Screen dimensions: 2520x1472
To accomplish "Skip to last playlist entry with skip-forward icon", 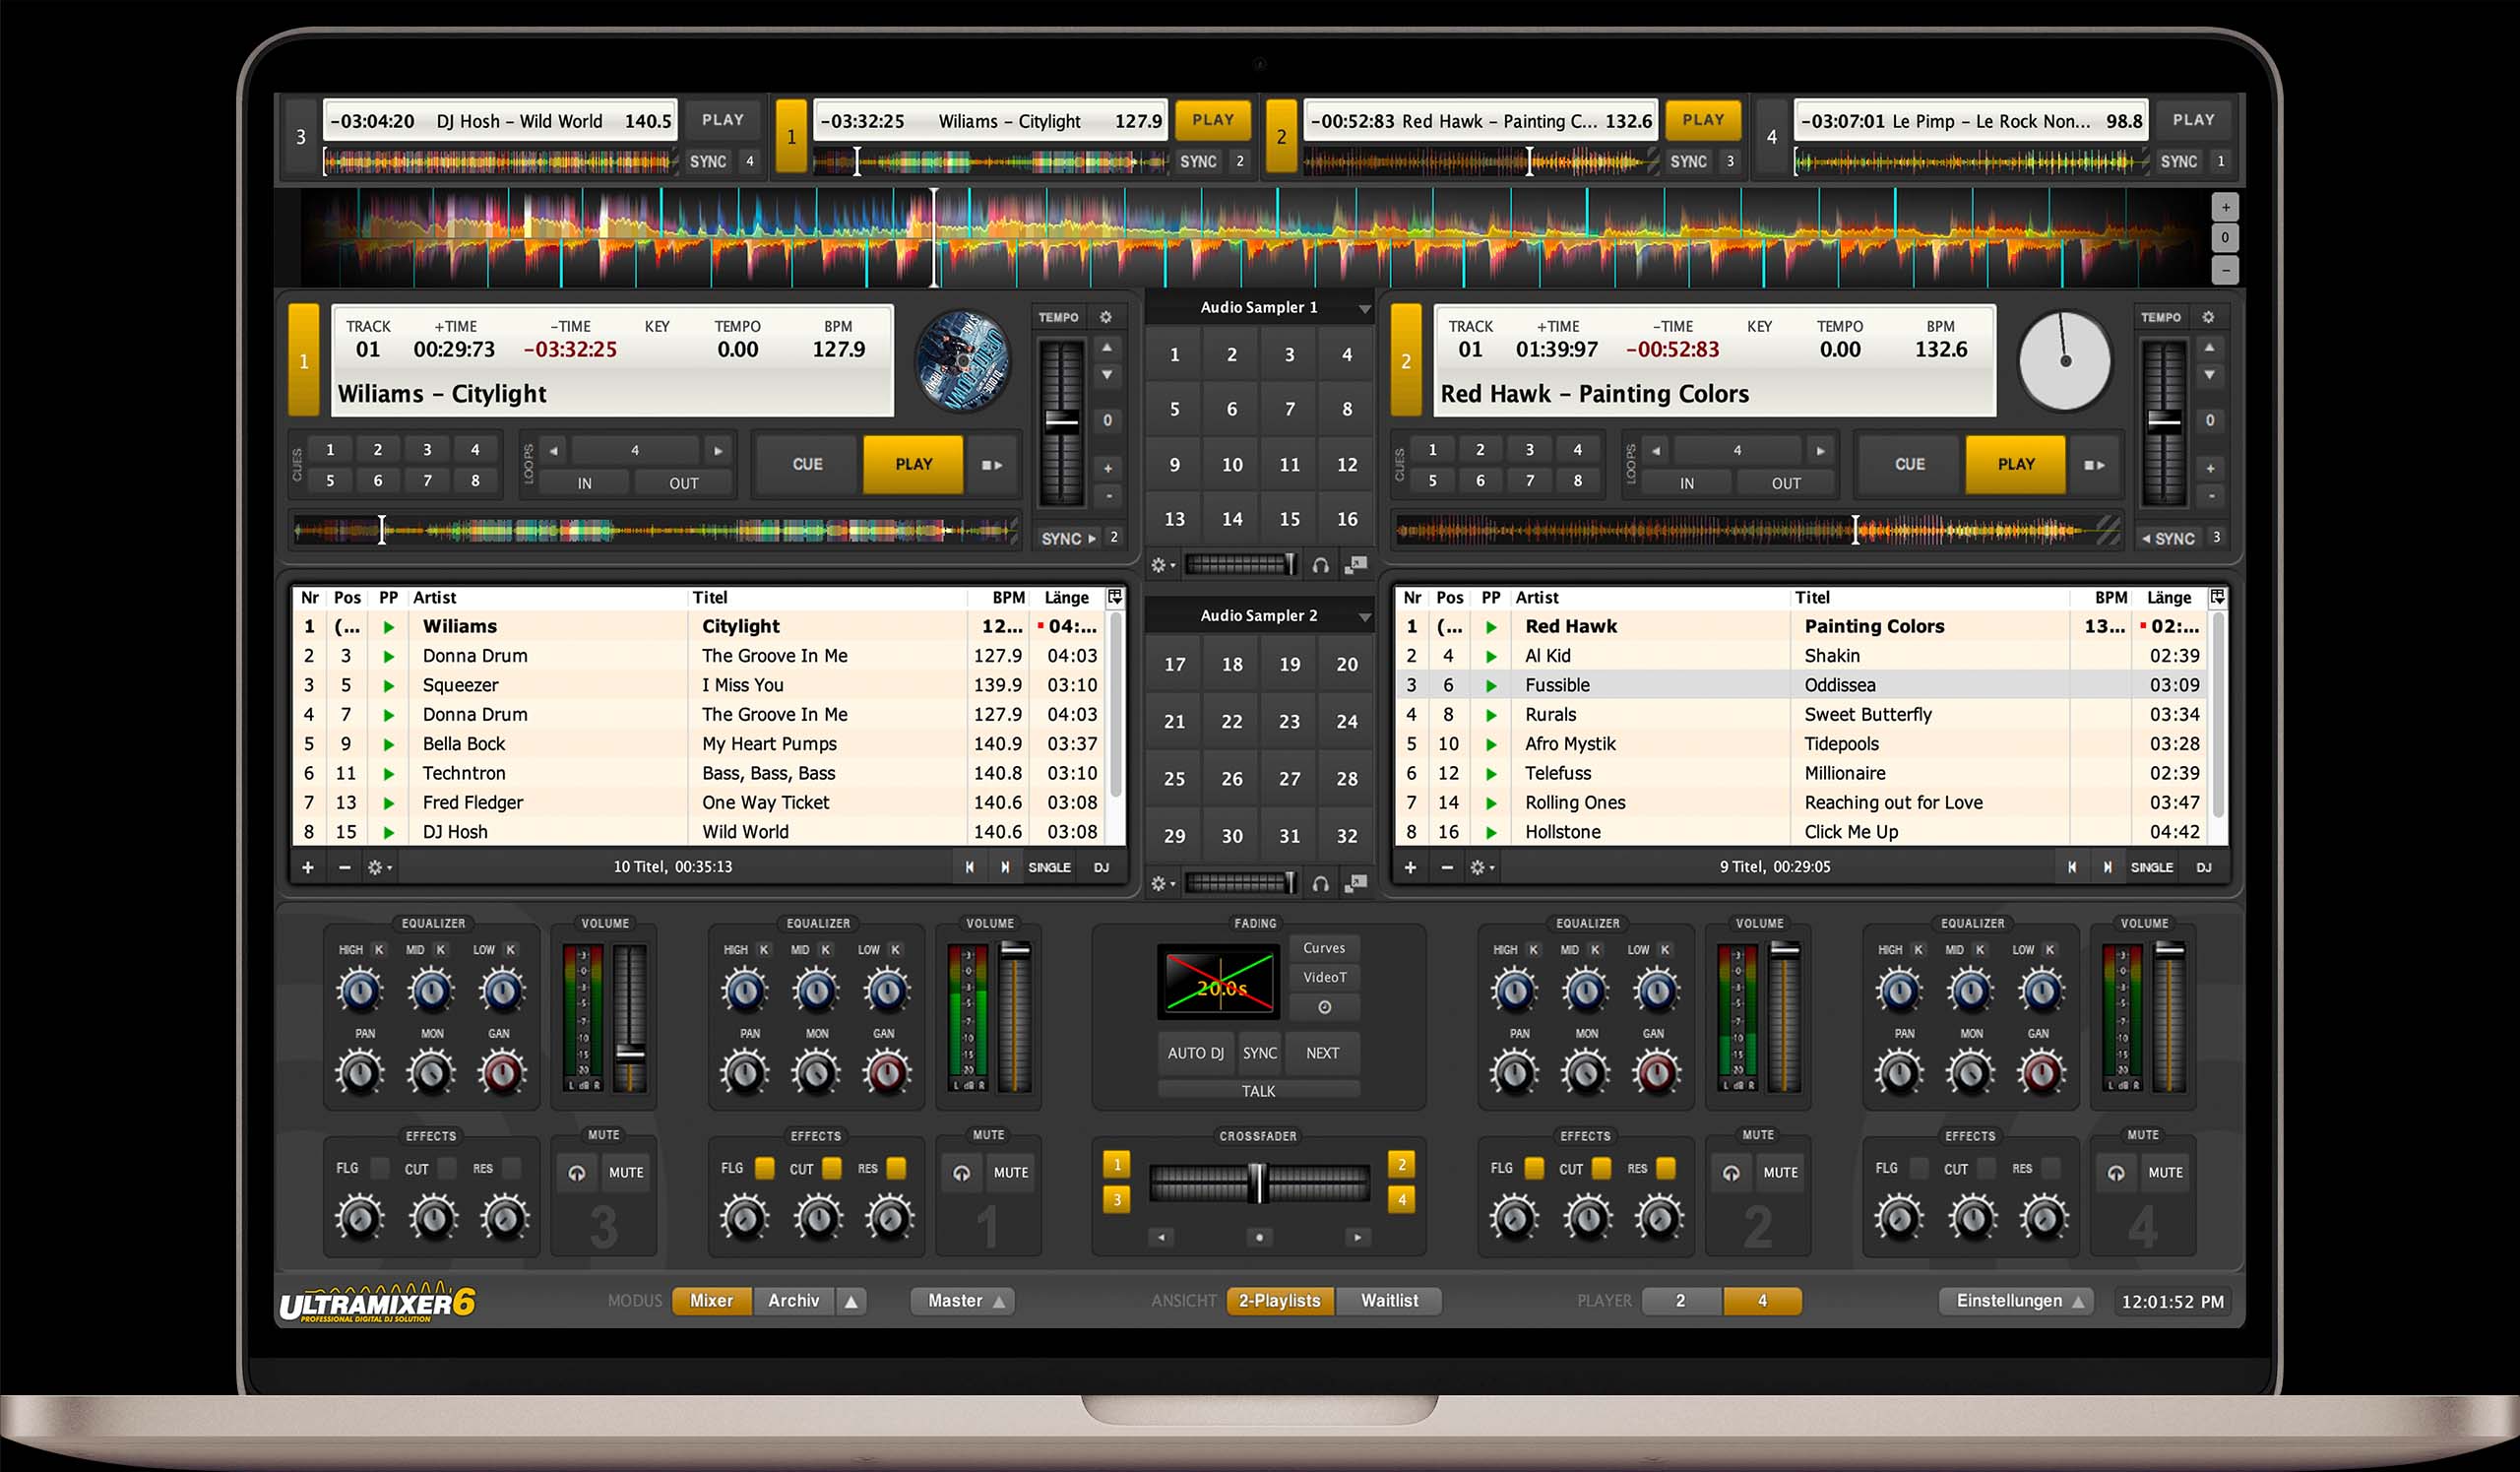I will [1004, 867].
